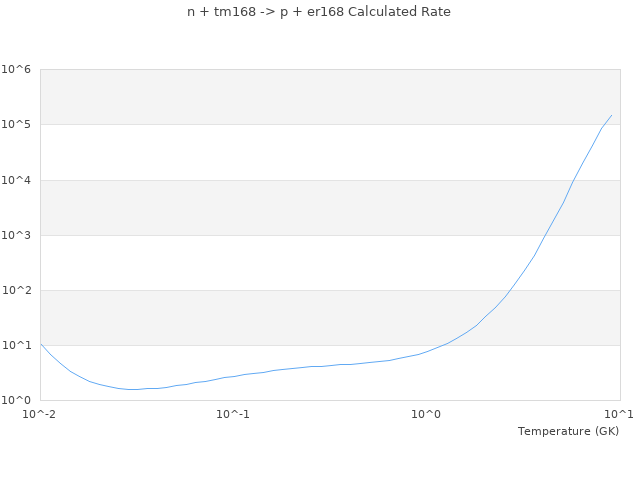Click the Temperature (GK) axis title

point(568,431)
